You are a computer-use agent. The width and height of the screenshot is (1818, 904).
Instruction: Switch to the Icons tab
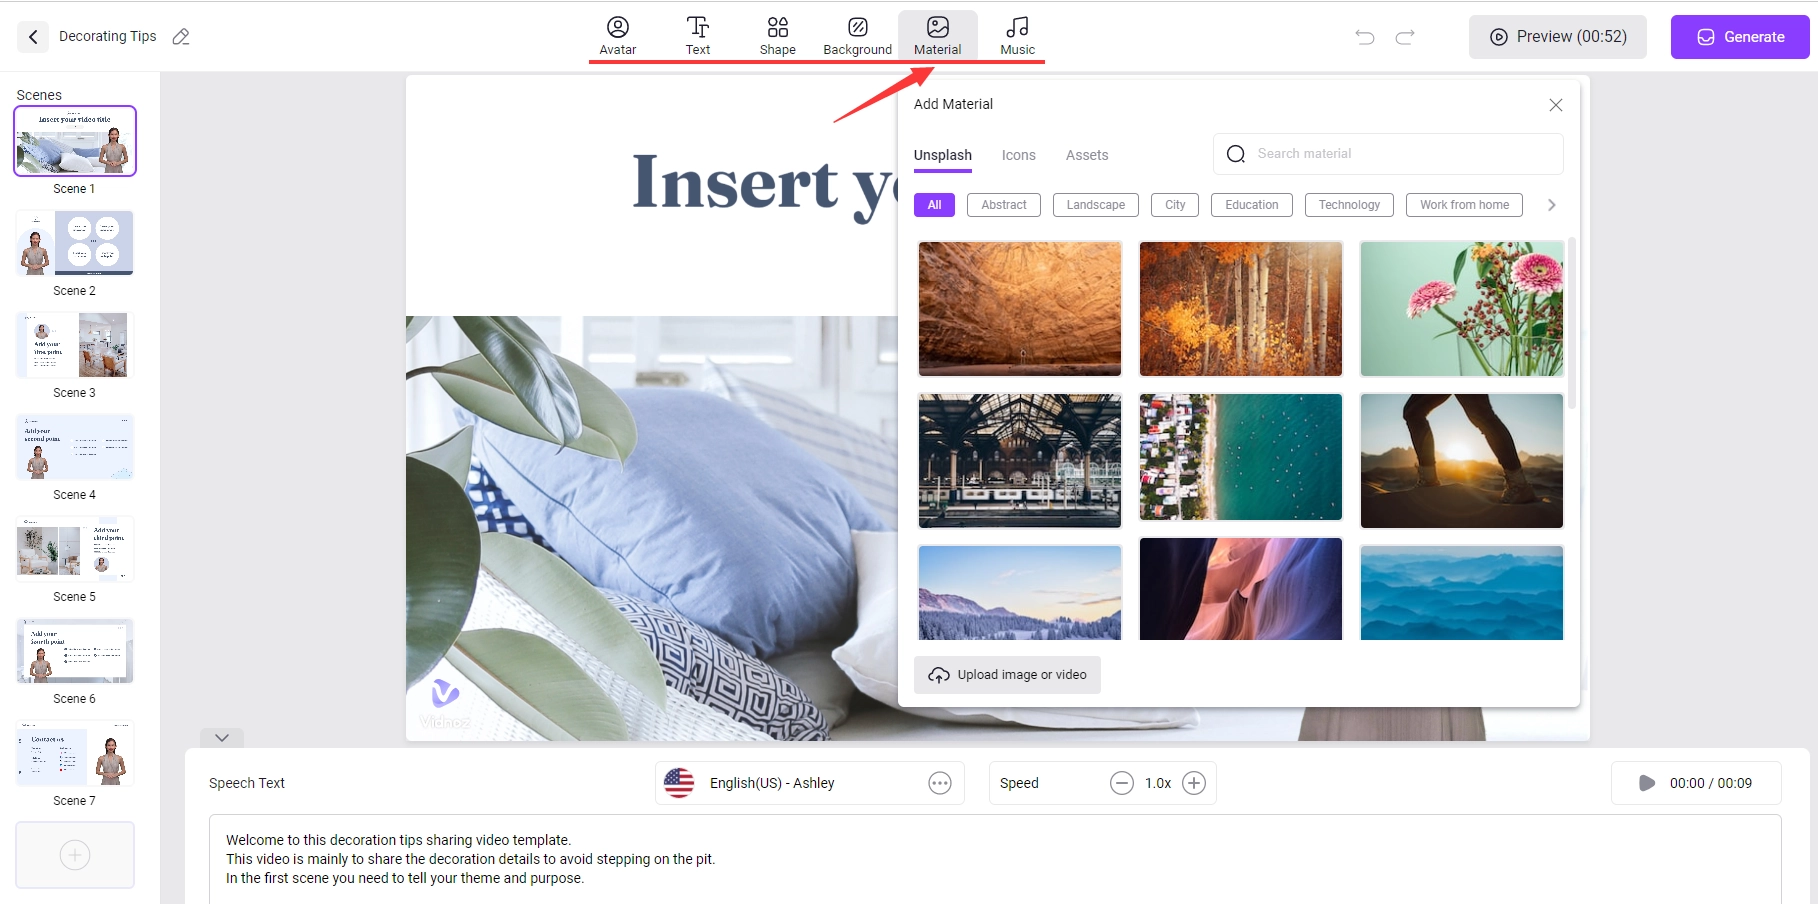(x=1018, y=155)
